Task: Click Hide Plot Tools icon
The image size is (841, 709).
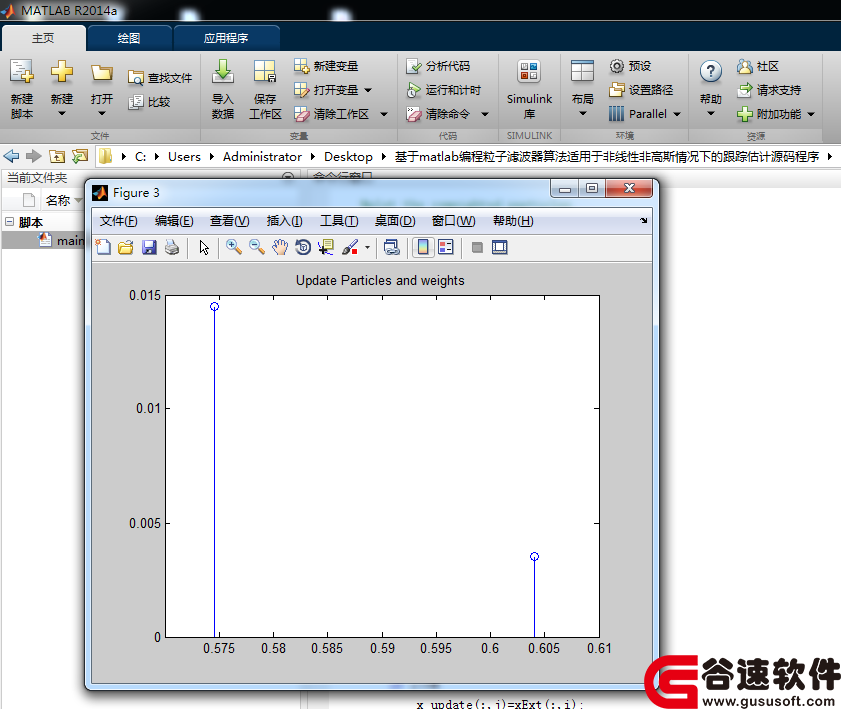Action: [477, 247]
